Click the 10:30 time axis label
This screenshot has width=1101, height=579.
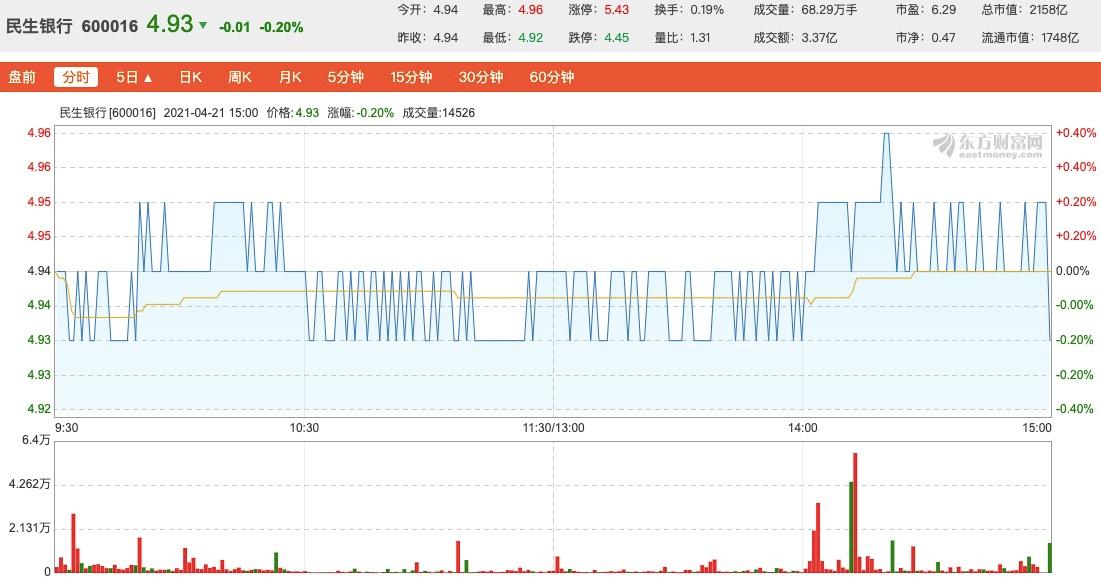click(x=304, y=427)
